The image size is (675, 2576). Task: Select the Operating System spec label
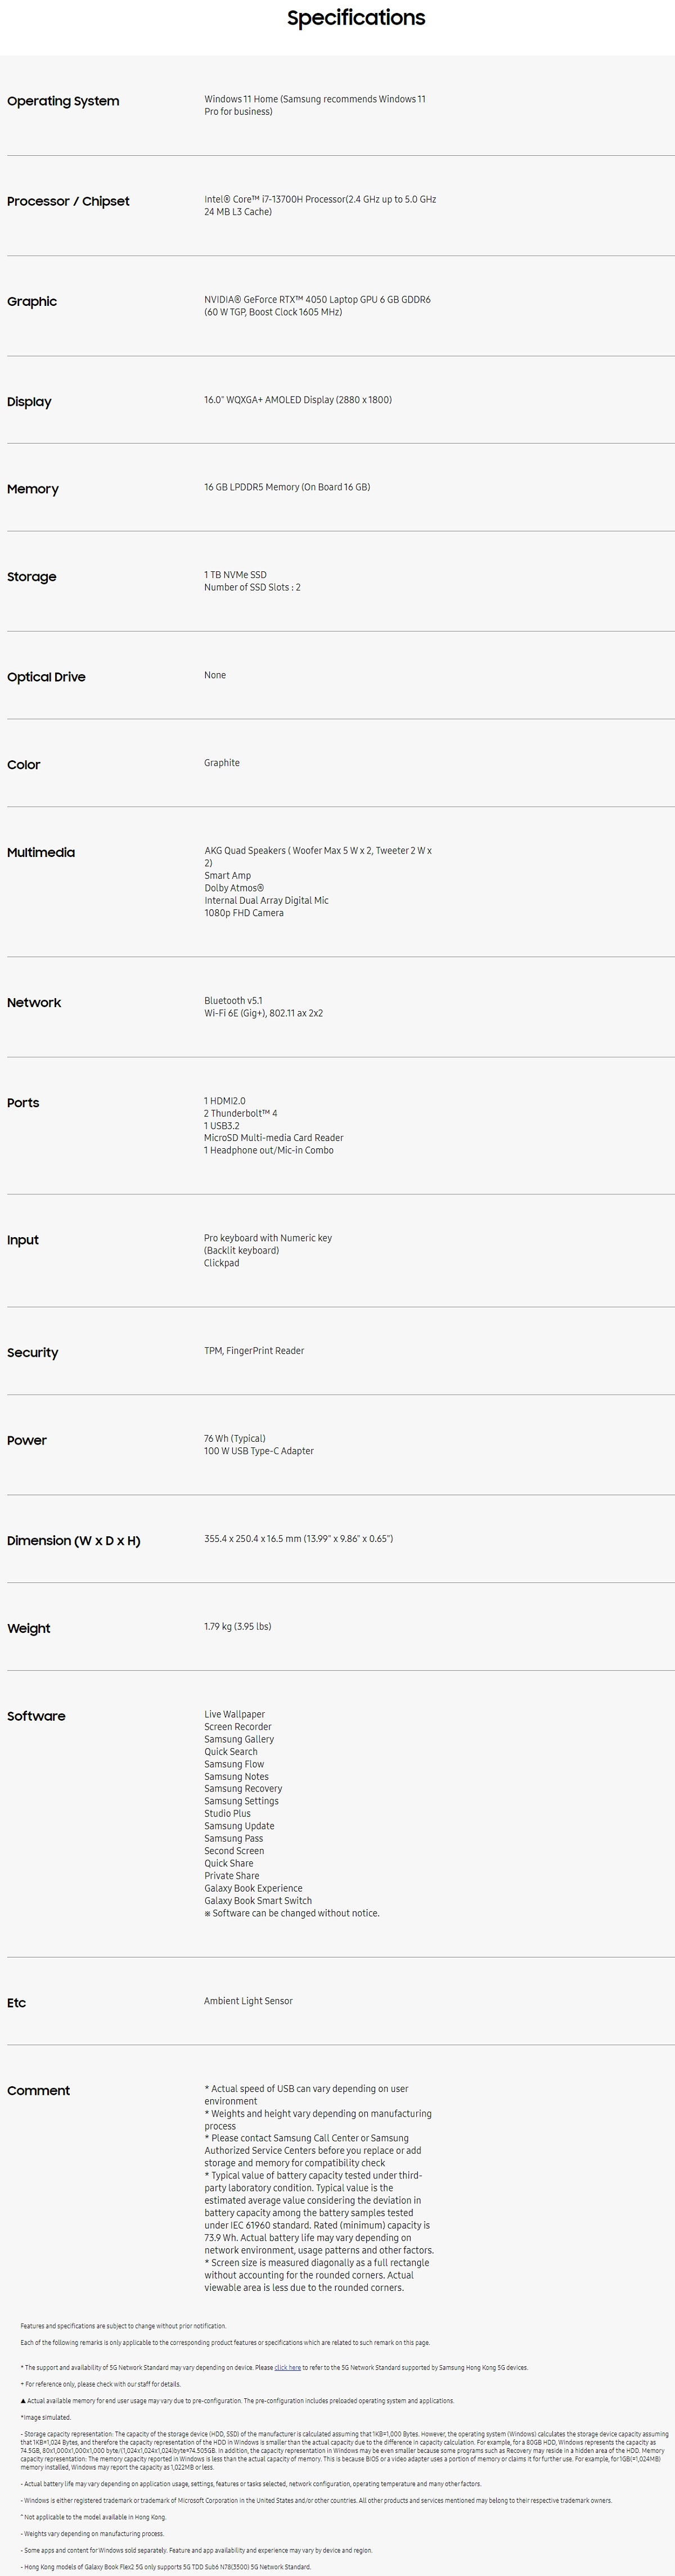(x=63, y=101)
